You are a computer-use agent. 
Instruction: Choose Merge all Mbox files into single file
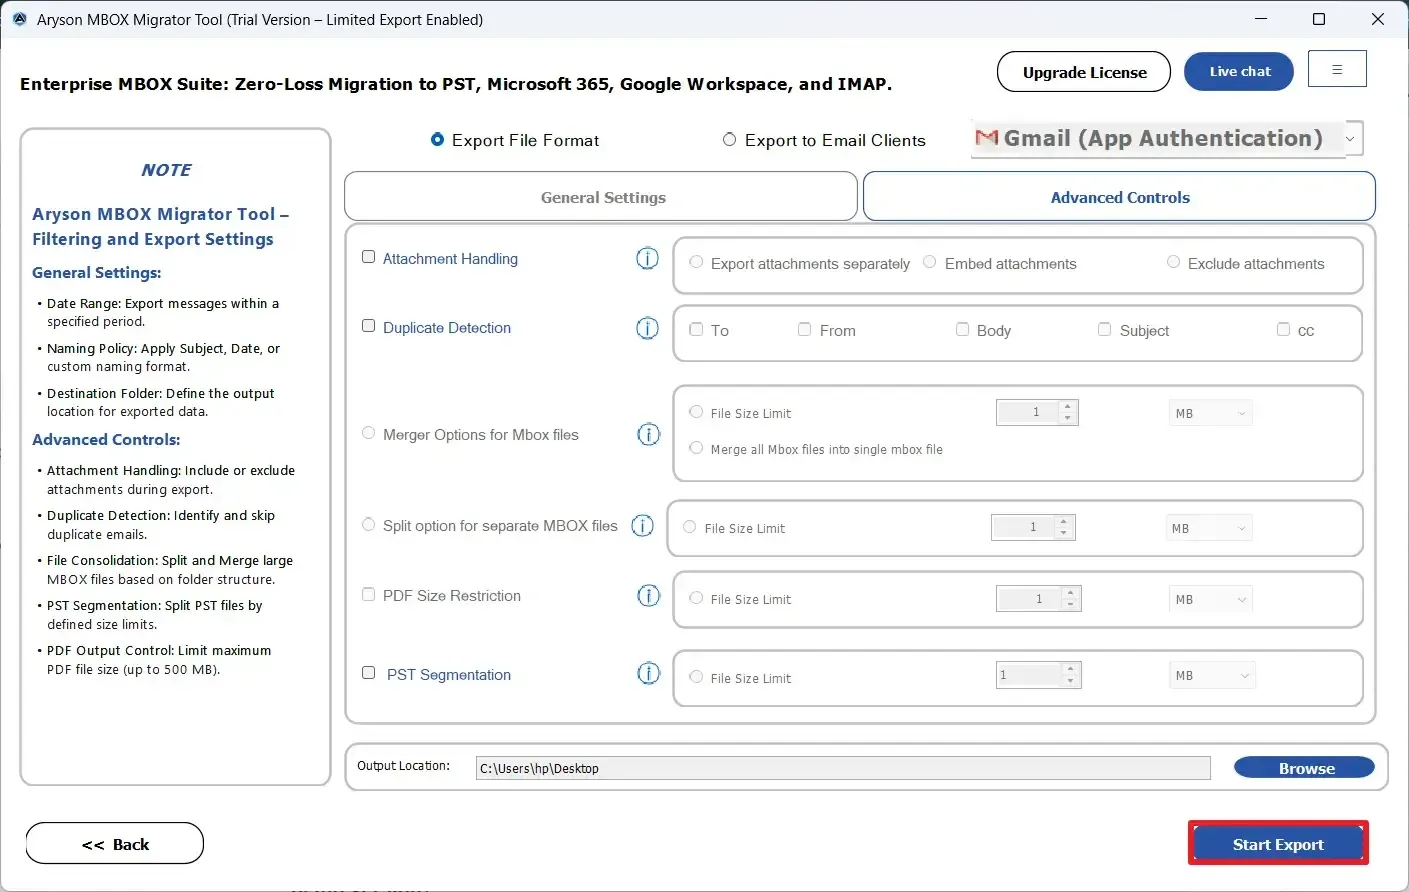coord(696,448)
